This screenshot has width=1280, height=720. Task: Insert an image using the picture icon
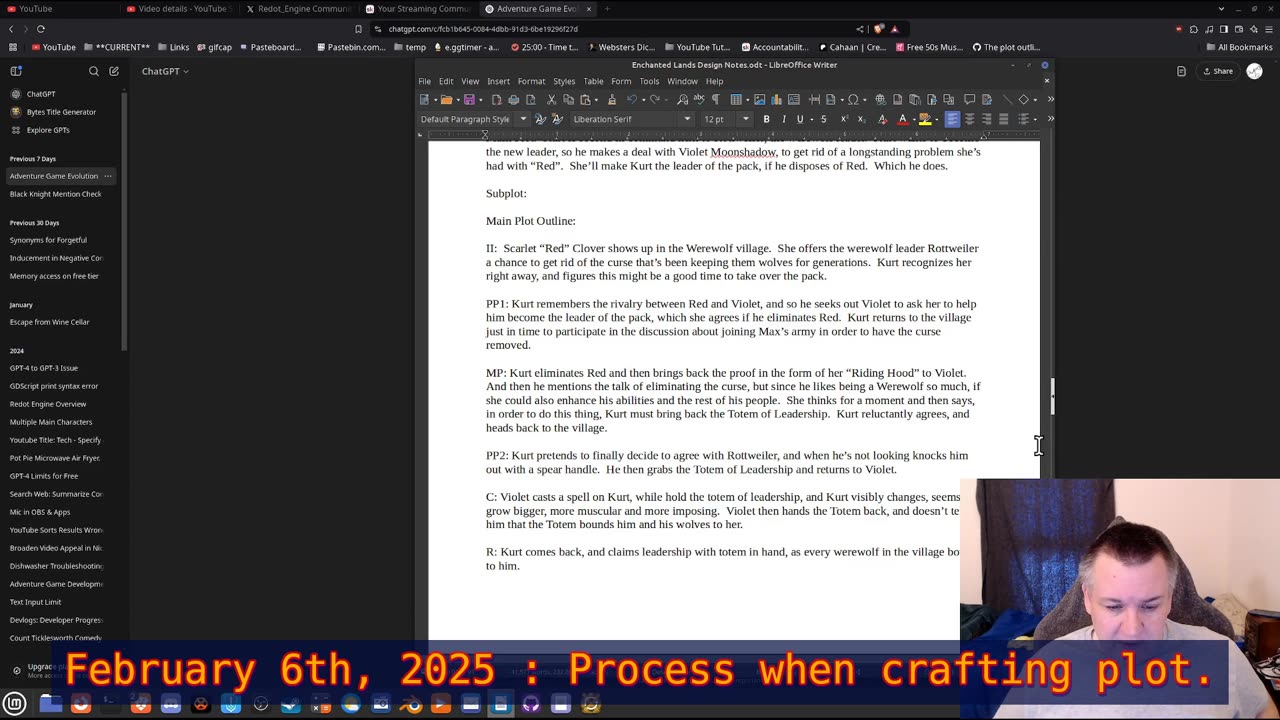tap(759, 99)
